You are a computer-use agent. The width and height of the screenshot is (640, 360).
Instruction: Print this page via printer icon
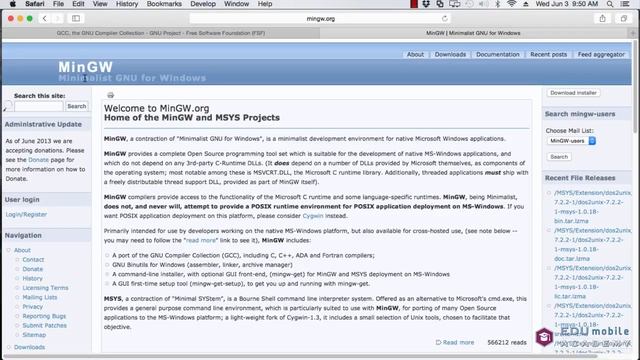110,95
